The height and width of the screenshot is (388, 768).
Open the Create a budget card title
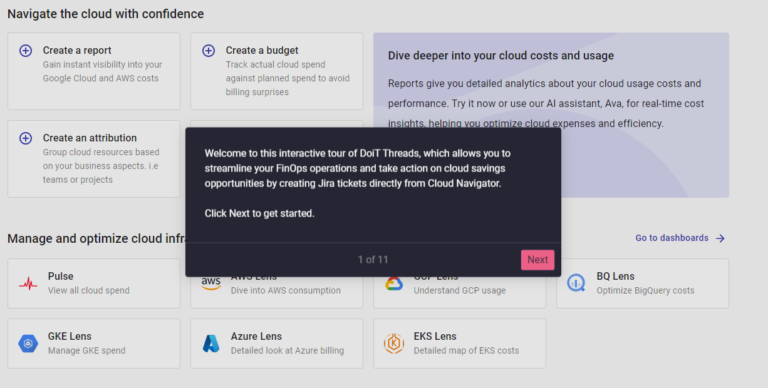[262, 50]
